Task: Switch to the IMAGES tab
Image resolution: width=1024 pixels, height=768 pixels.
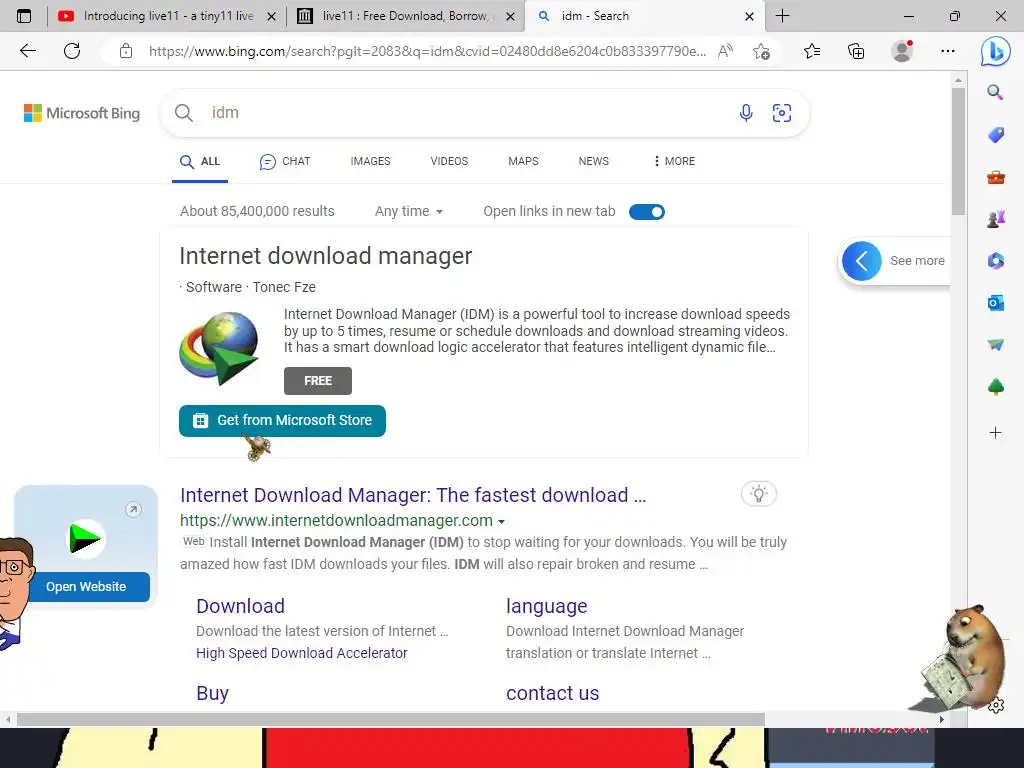Action: point(370,161)
